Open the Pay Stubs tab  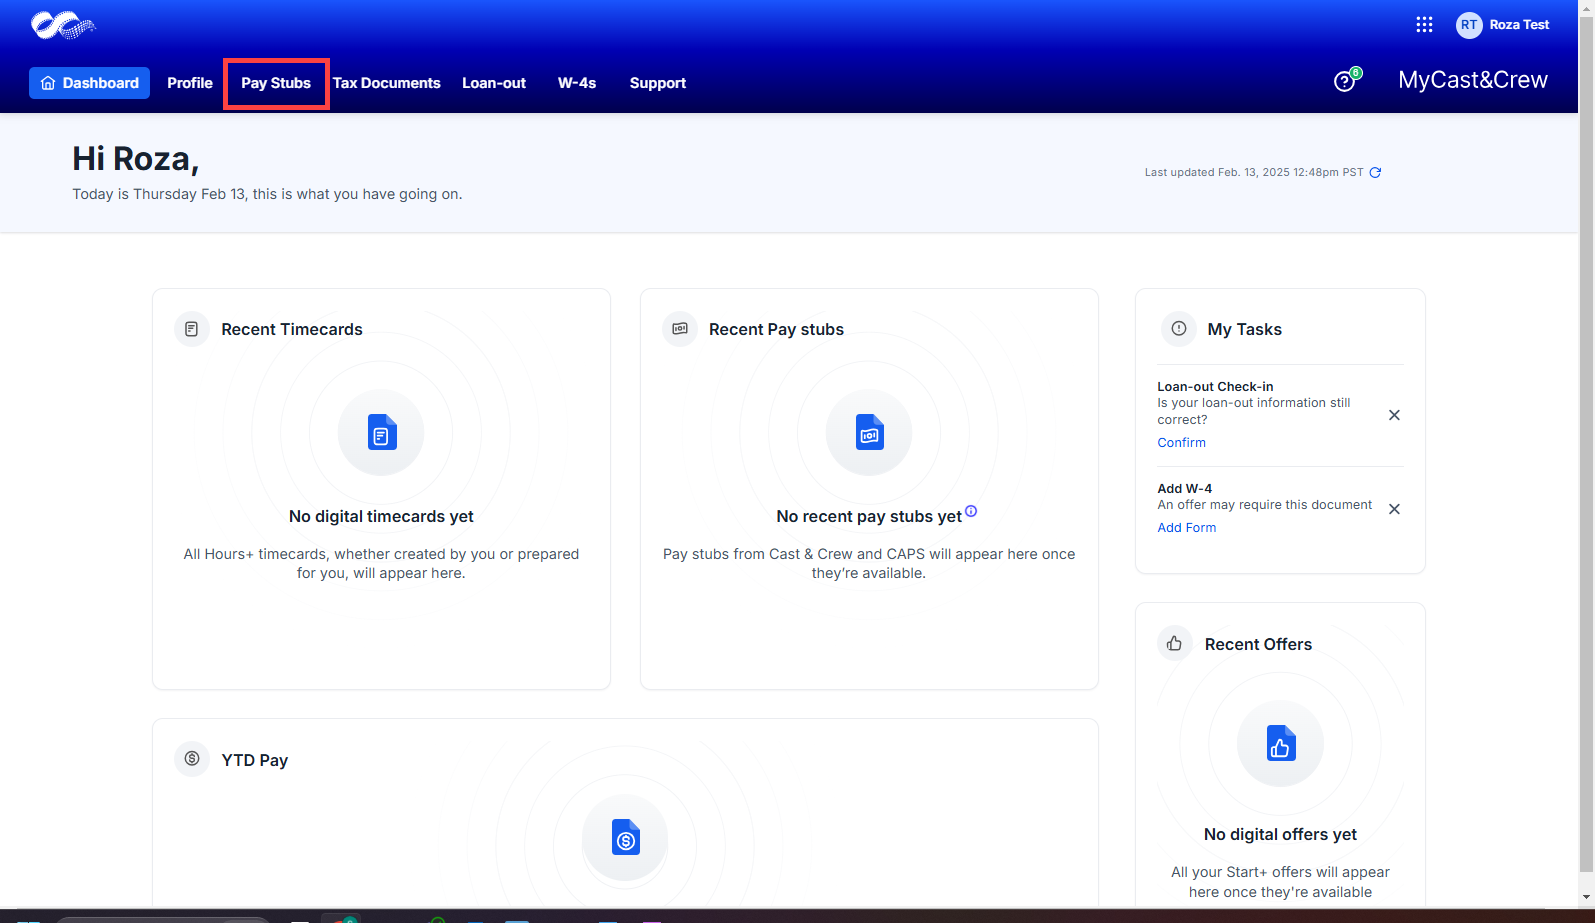pos(276,83)
